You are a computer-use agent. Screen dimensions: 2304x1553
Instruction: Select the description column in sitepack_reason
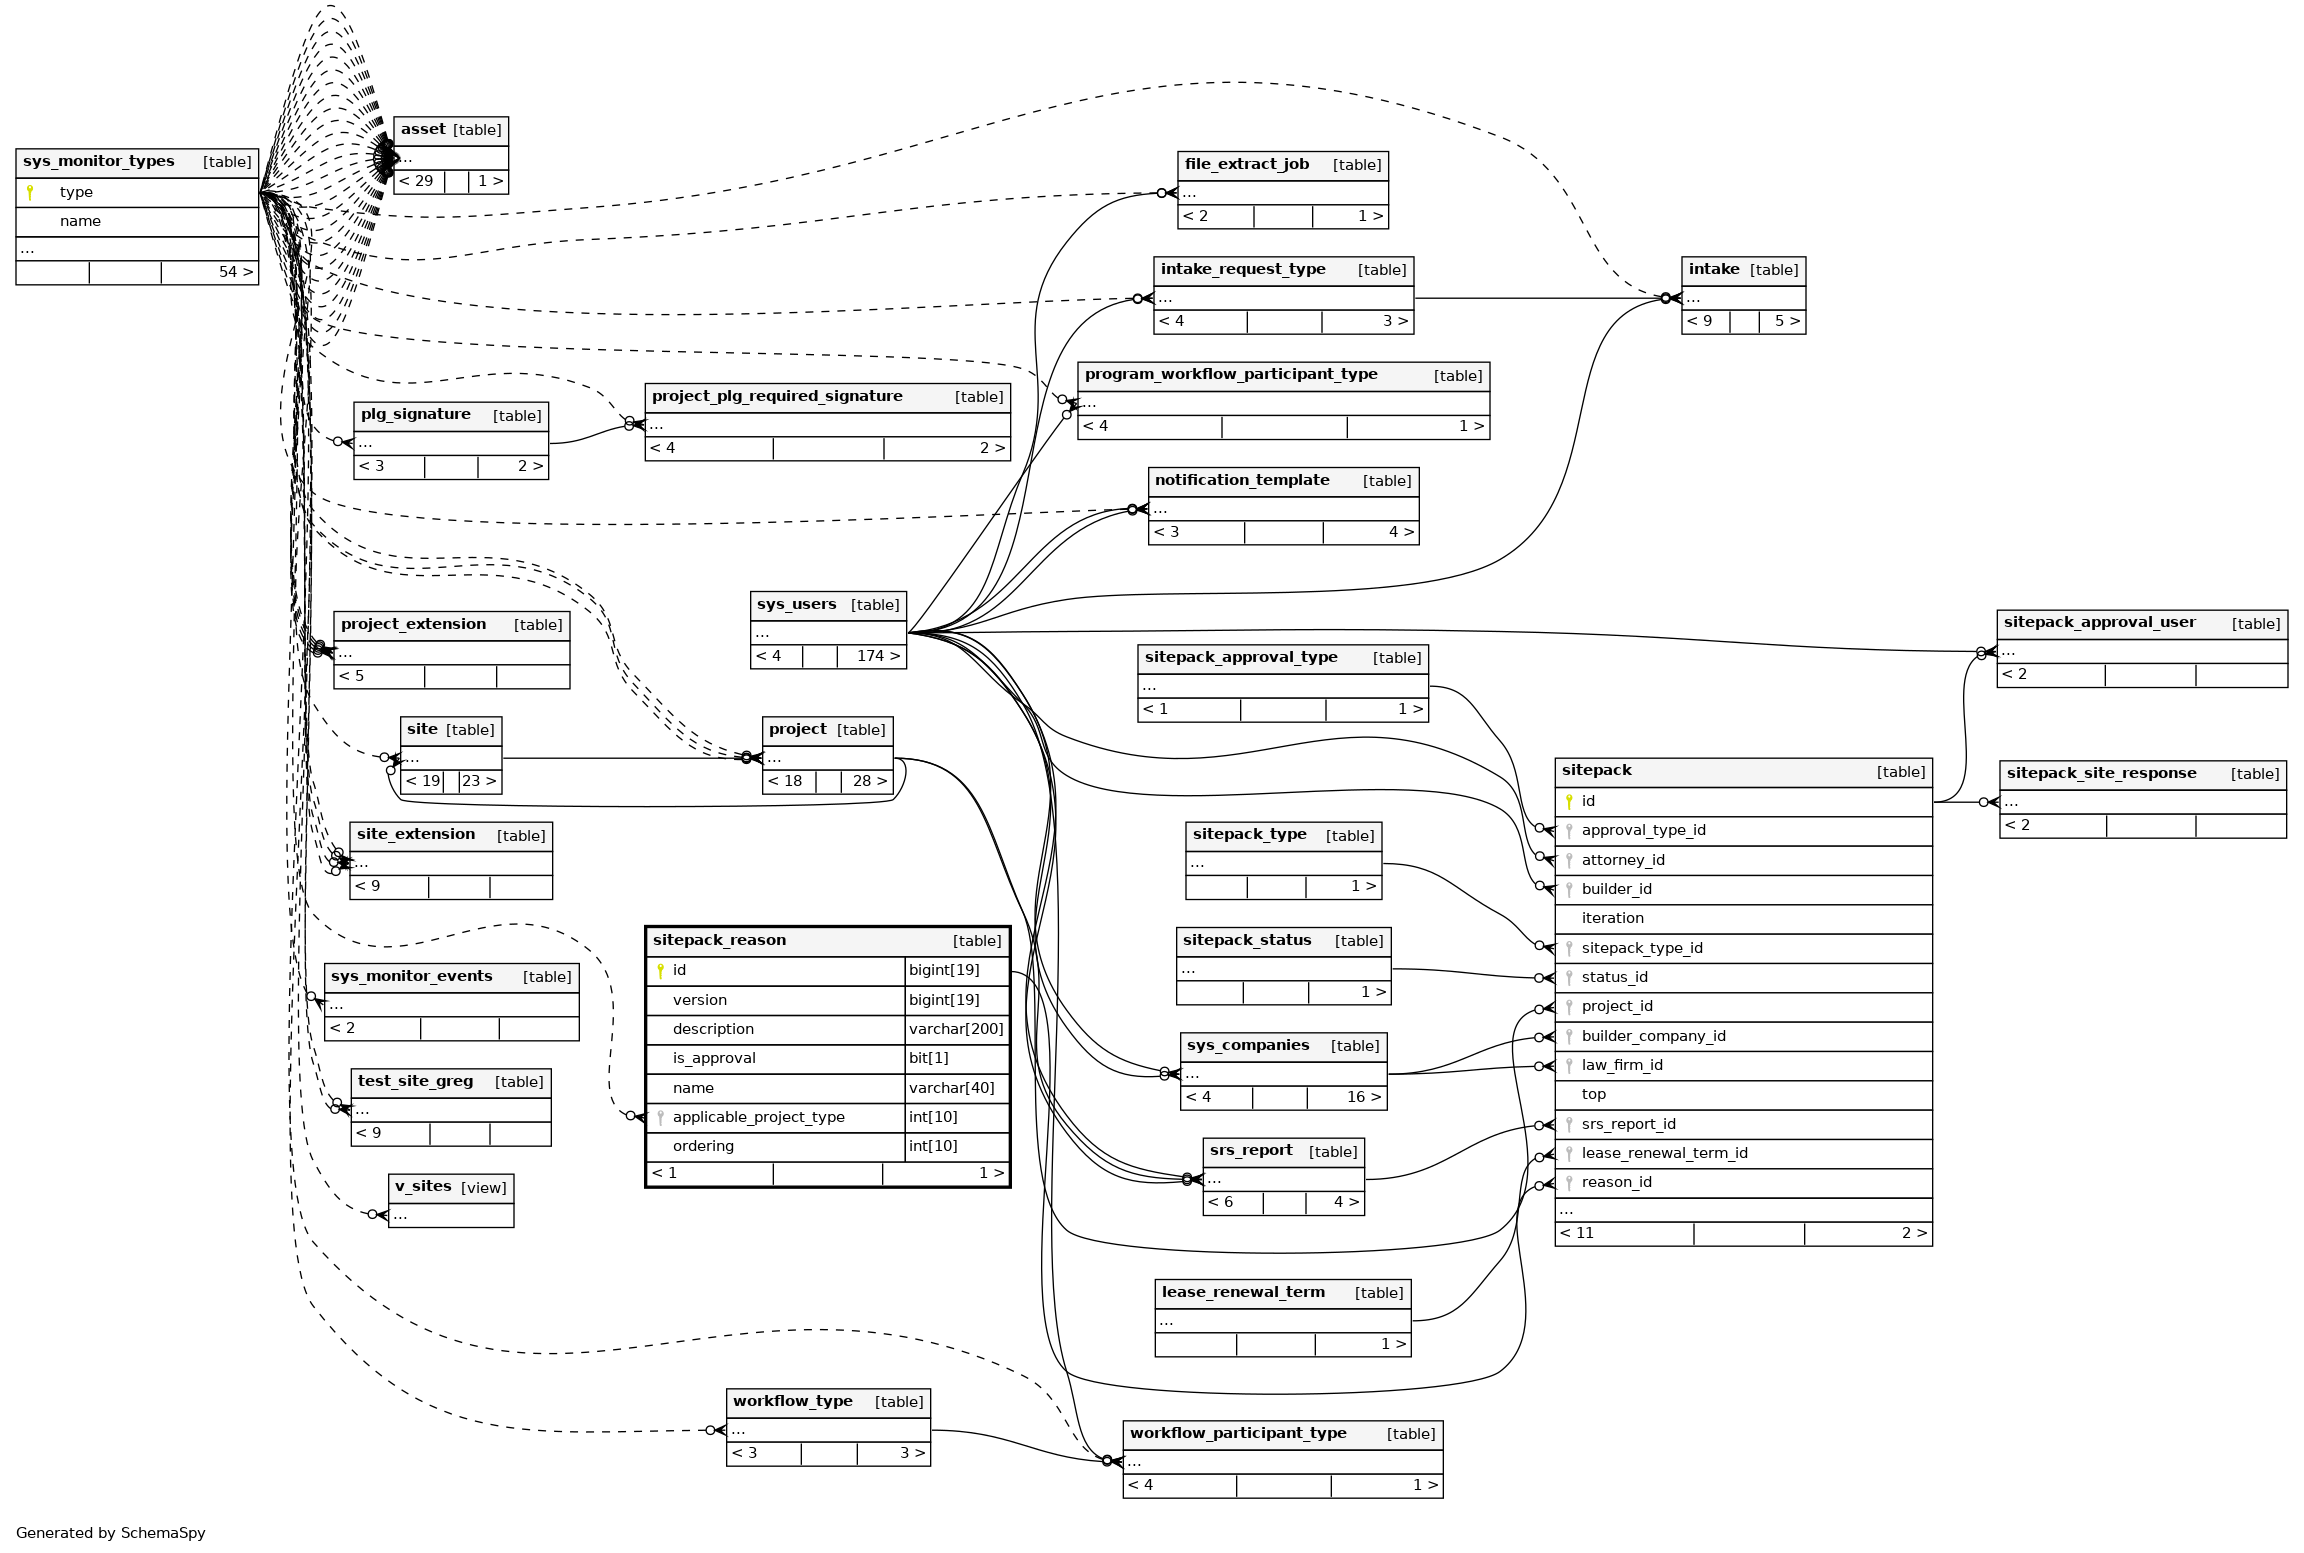click(x=713, y=1029)
